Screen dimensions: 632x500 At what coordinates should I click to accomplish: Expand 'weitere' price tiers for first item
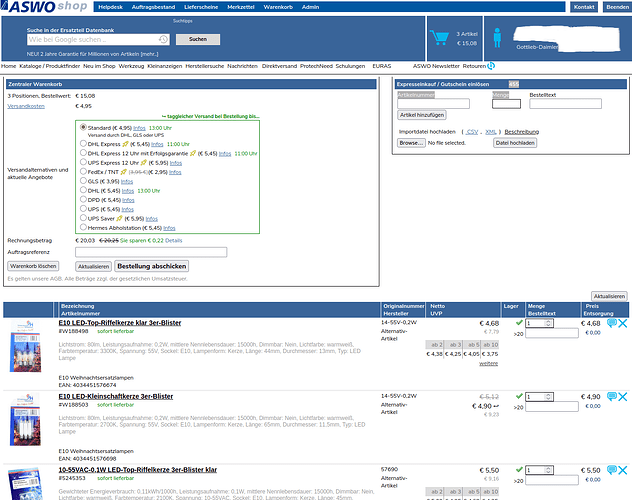click(488, 363)
